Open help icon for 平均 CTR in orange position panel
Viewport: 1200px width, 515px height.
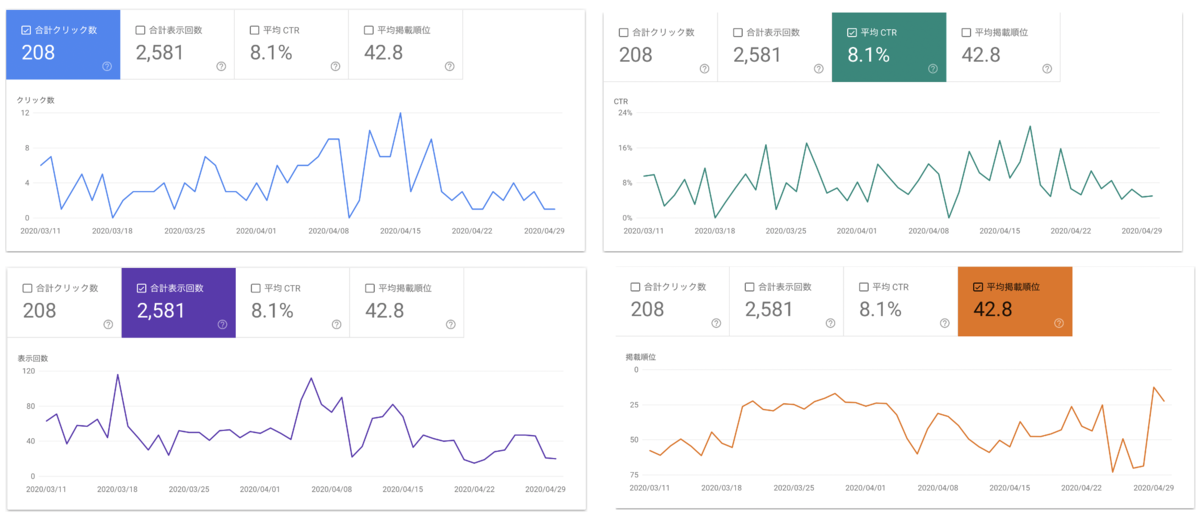[943, 323]
